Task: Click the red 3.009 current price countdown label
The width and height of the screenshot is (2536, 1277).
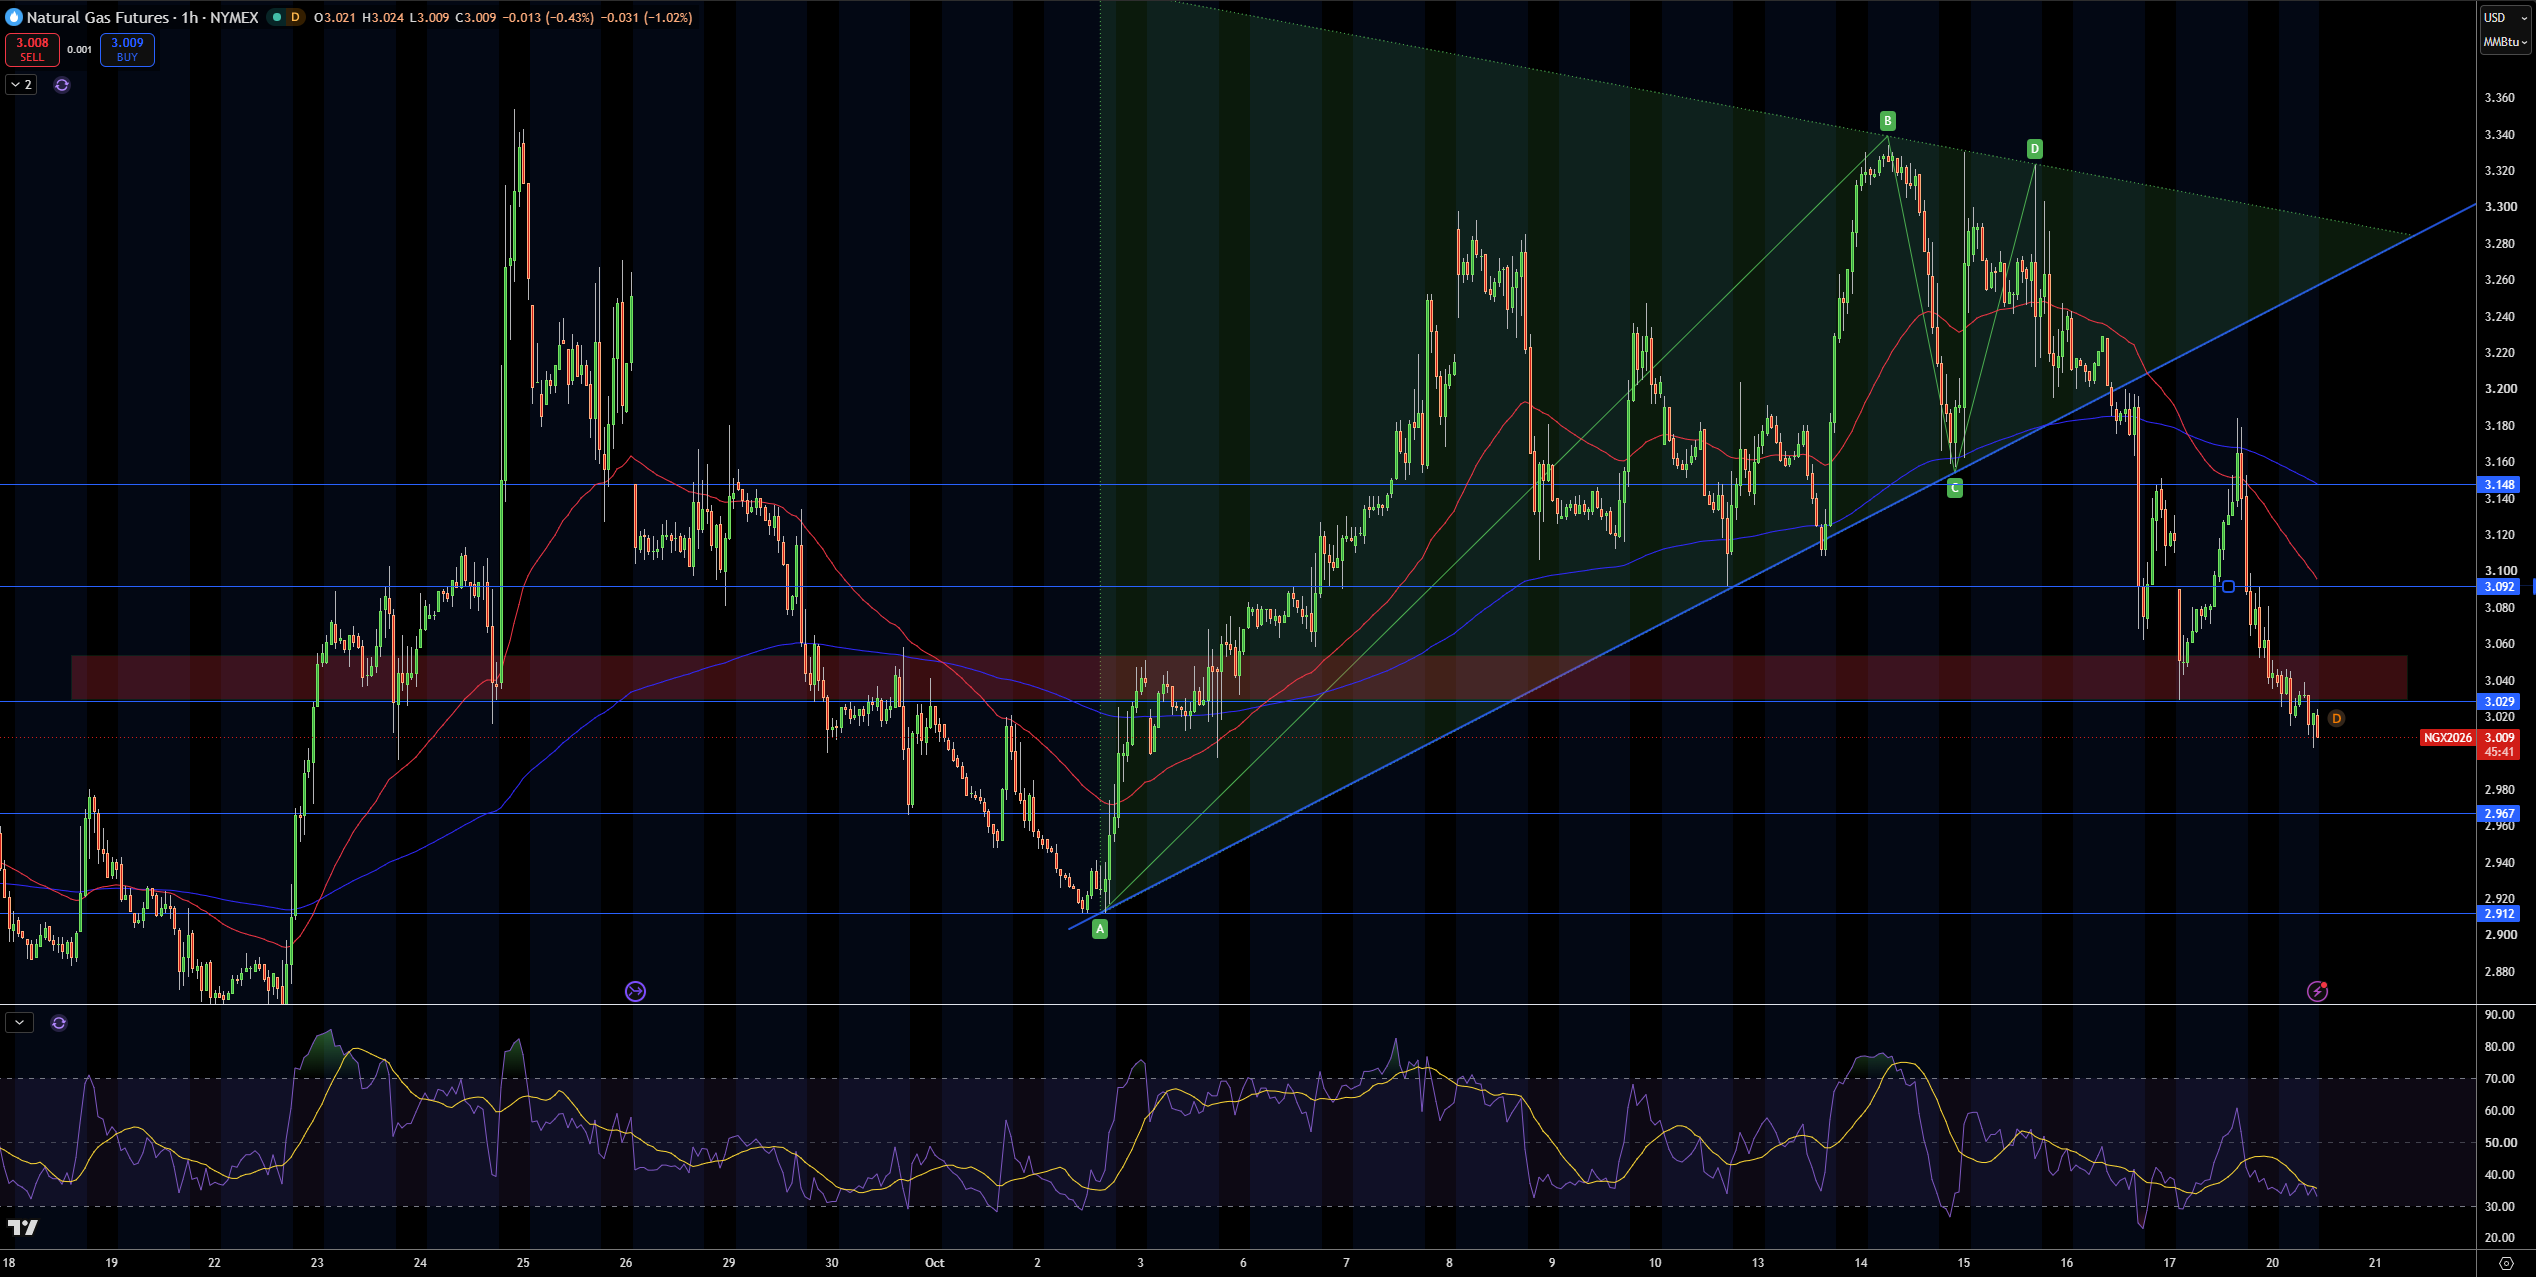Action: (x=2499, y=745)
